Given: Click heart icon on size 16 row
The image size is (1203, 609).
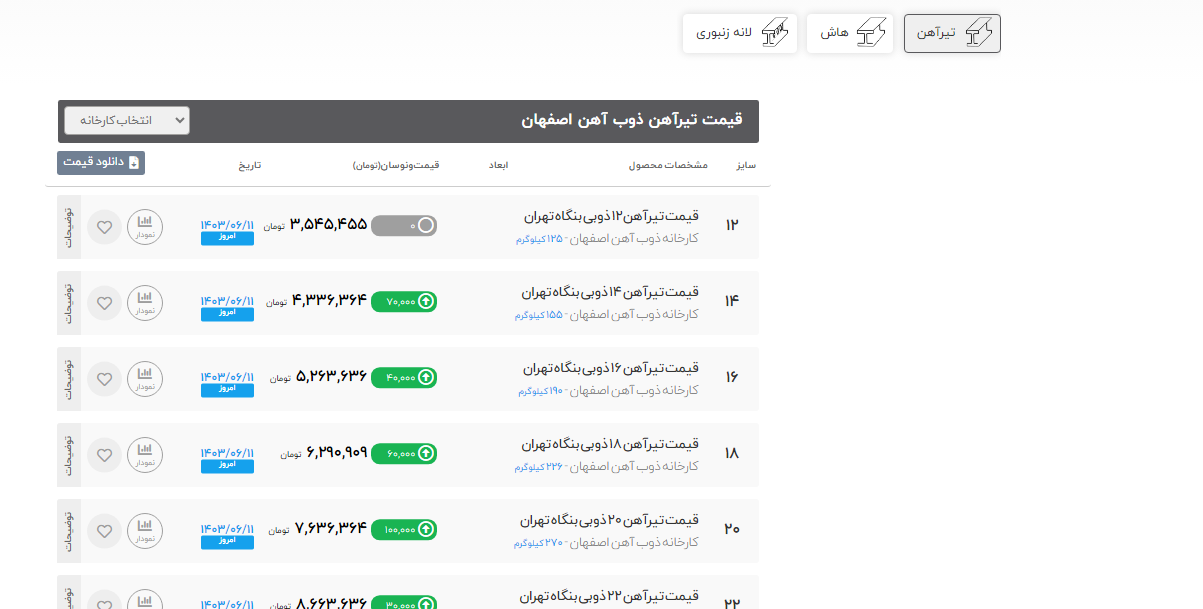Looking at the screenshot, I should pyautogui.click(x=104, y=379).
